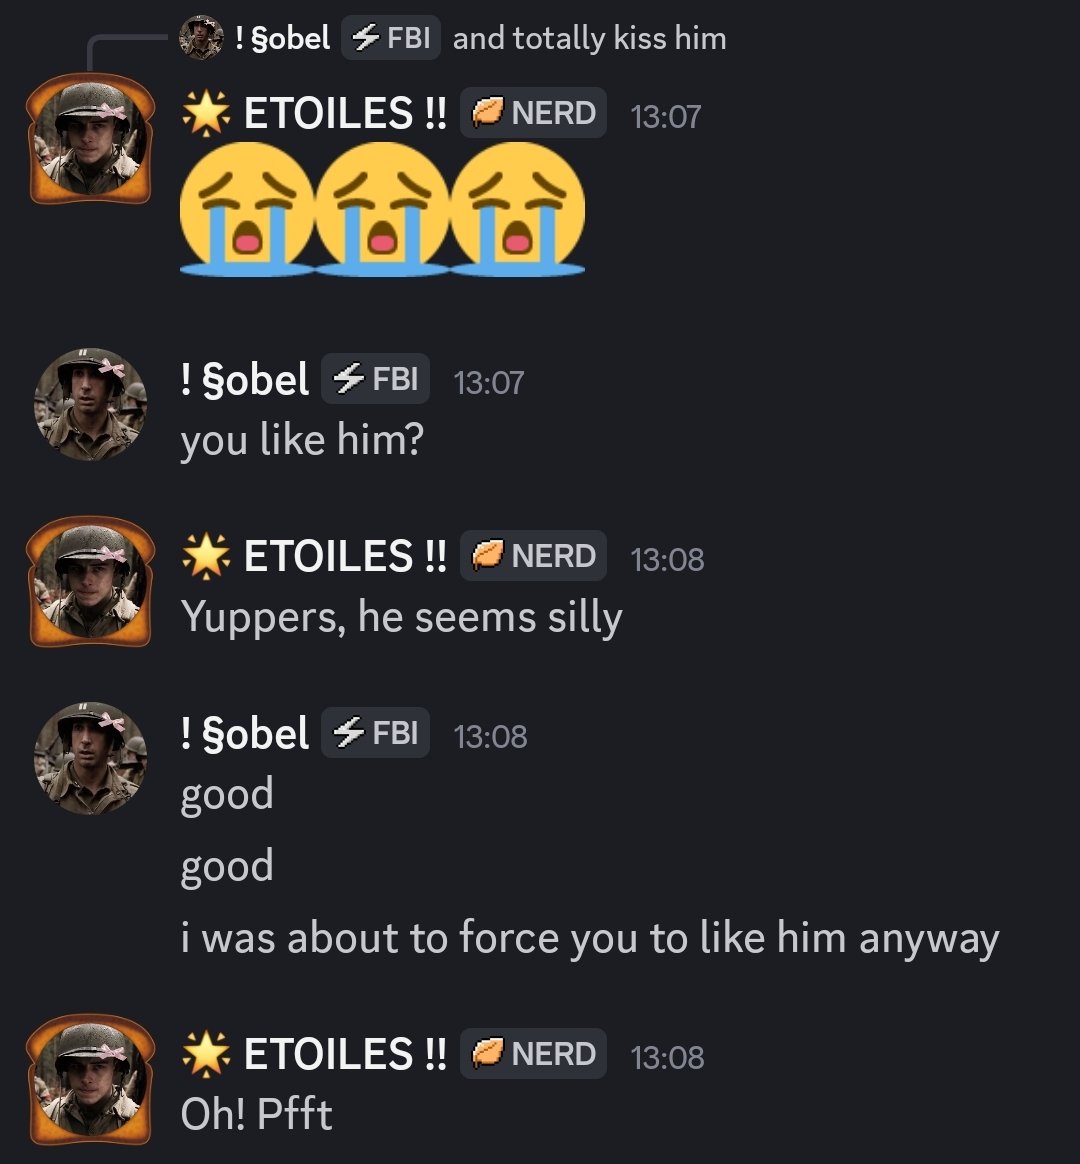The height and width of the screenshot is (1164, 1080).
Task: Open the §obel avatar next to the "good" messages
Action: click(x=91, y=759)
